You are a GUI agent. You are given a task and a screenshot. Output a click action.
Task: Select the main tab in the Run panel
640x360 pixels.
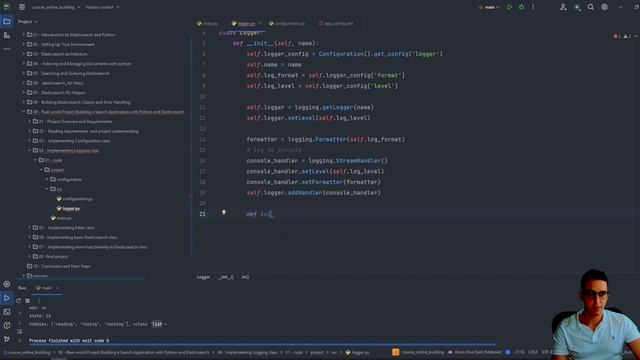pyautogui.click(x=44, y=288)
